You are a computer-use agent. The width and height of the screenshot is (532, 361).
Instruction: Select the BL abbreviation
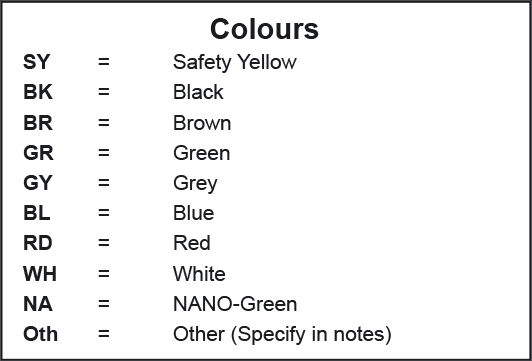point(37,213)
